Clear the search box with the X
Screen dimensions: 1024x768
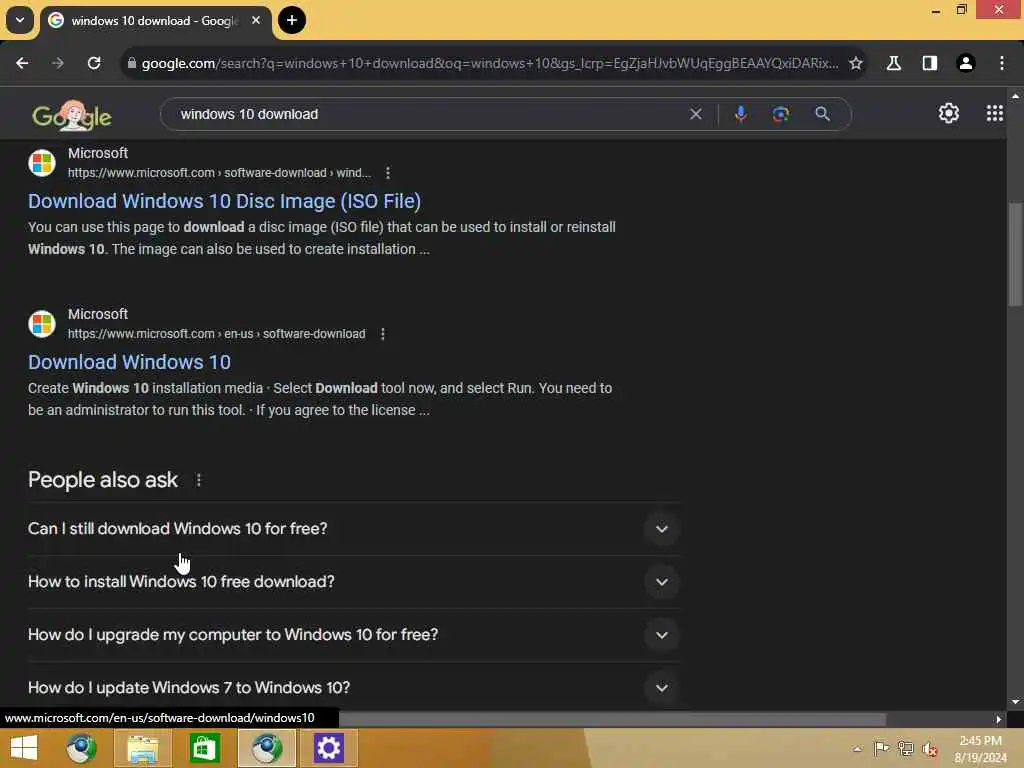(x=696, y=114)
